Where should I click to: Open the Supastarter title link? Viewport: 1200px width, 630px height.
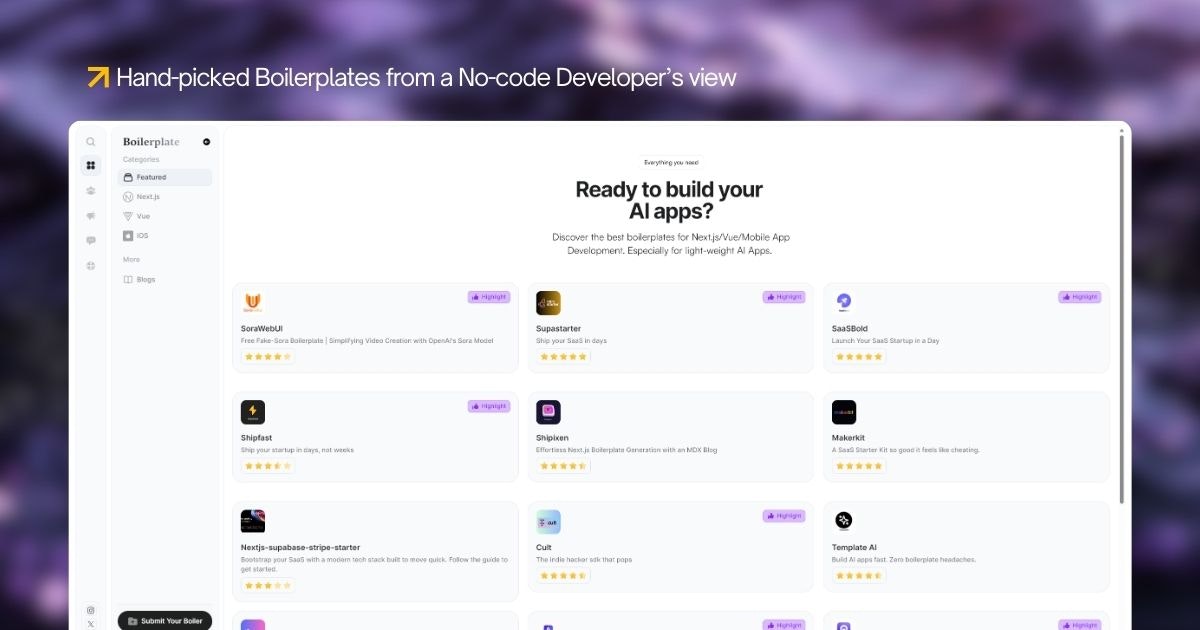pyautogui.click(x=558, y=328)
